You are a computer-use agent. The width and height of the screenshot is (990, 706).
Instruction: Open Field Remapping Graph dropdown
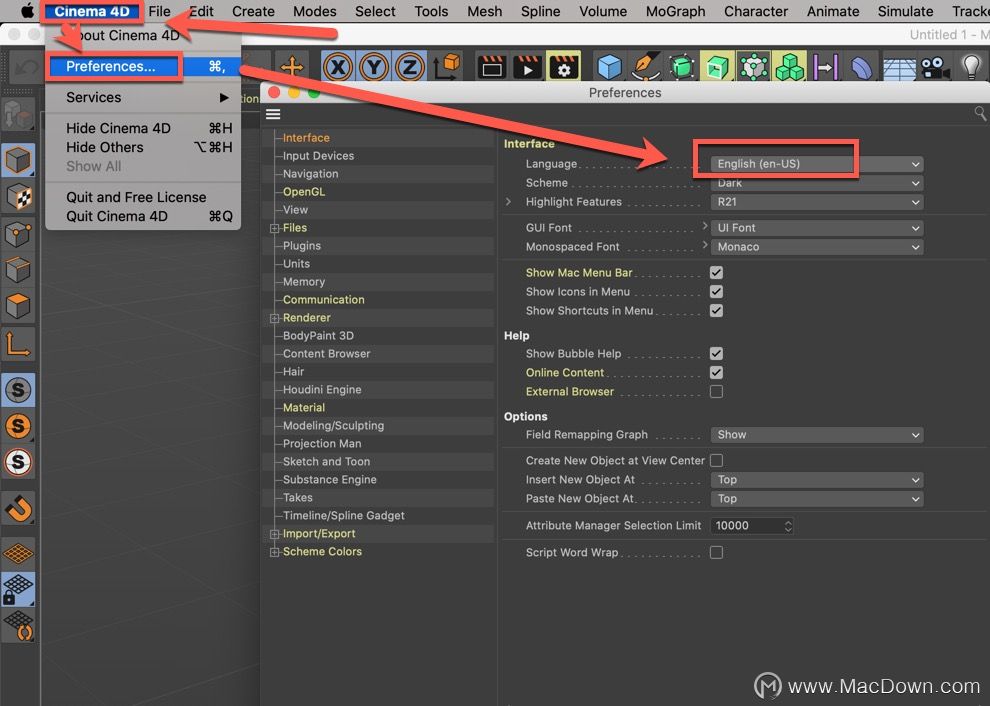point(817,434)
